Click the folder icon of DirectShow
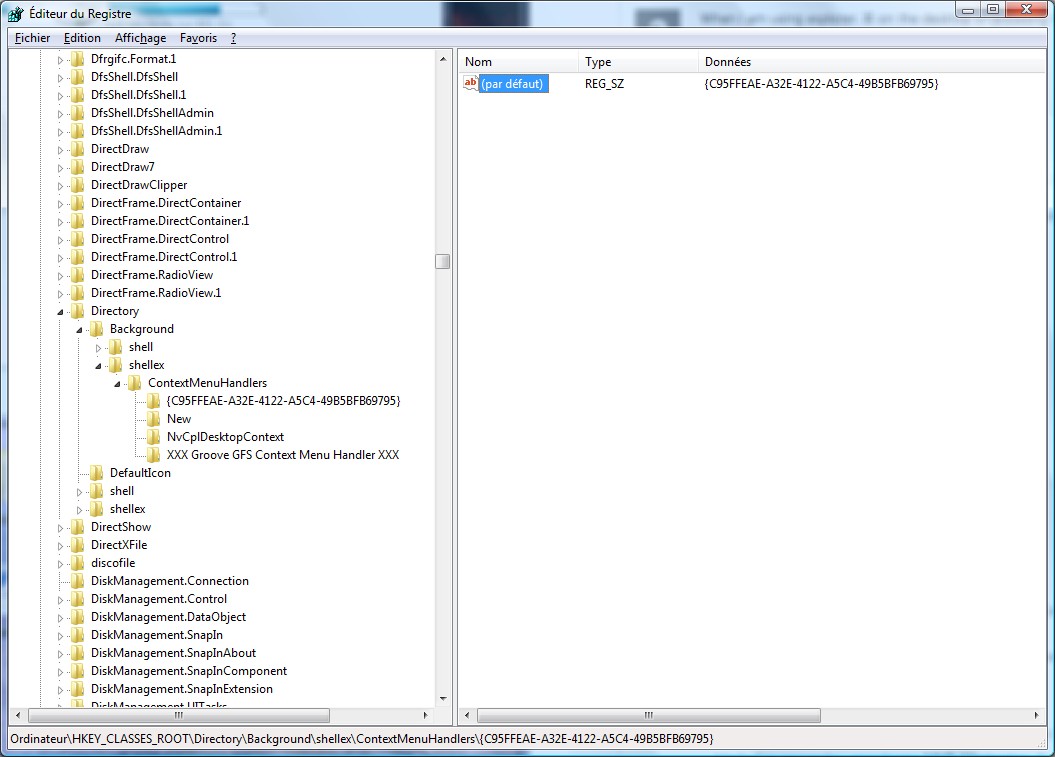Screen dimensions: 1055x757 click(78, 527)
